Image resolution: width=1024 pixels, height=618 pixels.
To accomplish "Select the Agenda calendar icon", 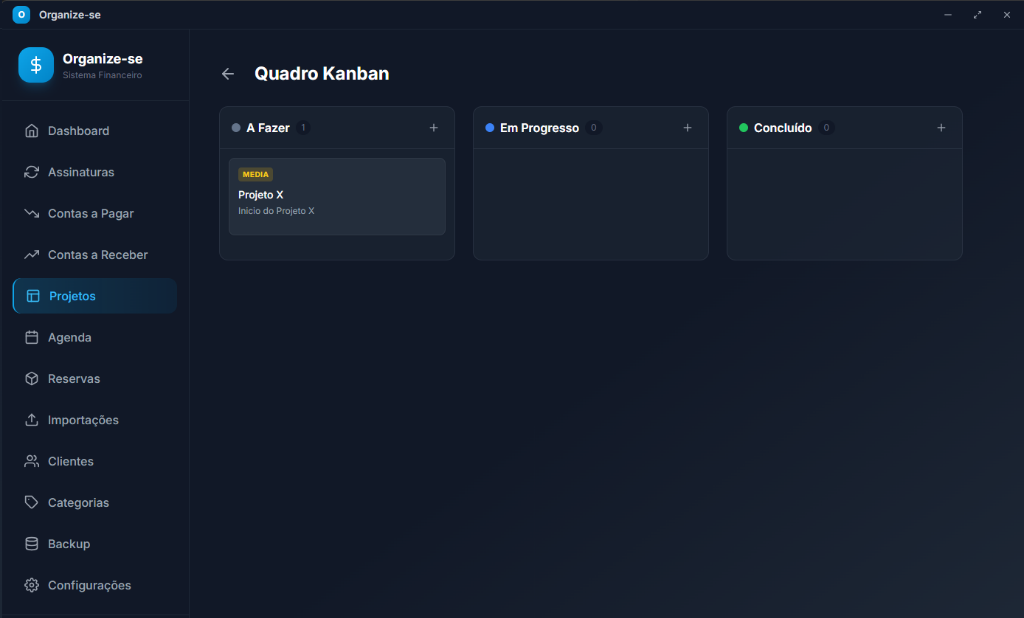I will (31, 337).
